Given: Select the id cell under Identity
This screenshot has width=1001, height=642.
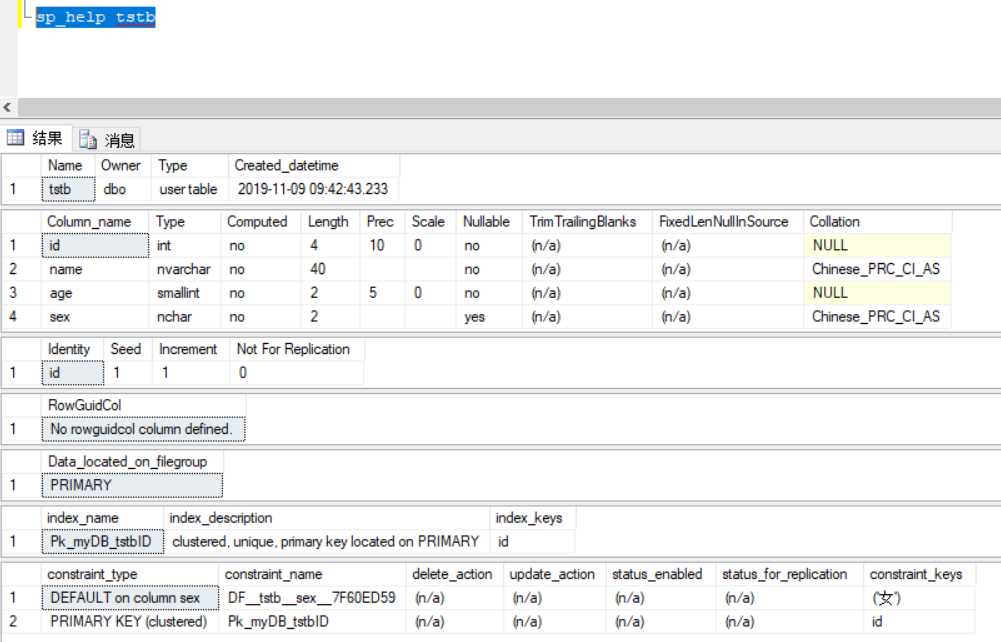Looking at the screenshot, I should tap(73, 373).
